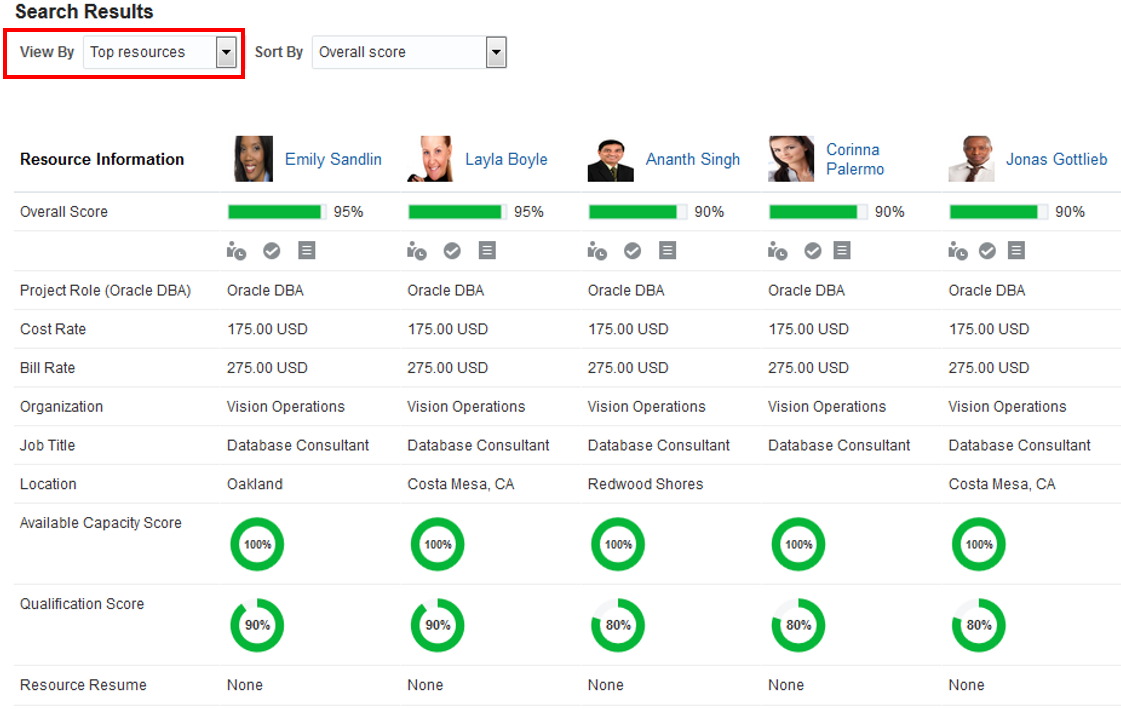Open Jonas Gottlieb's list details icon

pos(1017,250)
